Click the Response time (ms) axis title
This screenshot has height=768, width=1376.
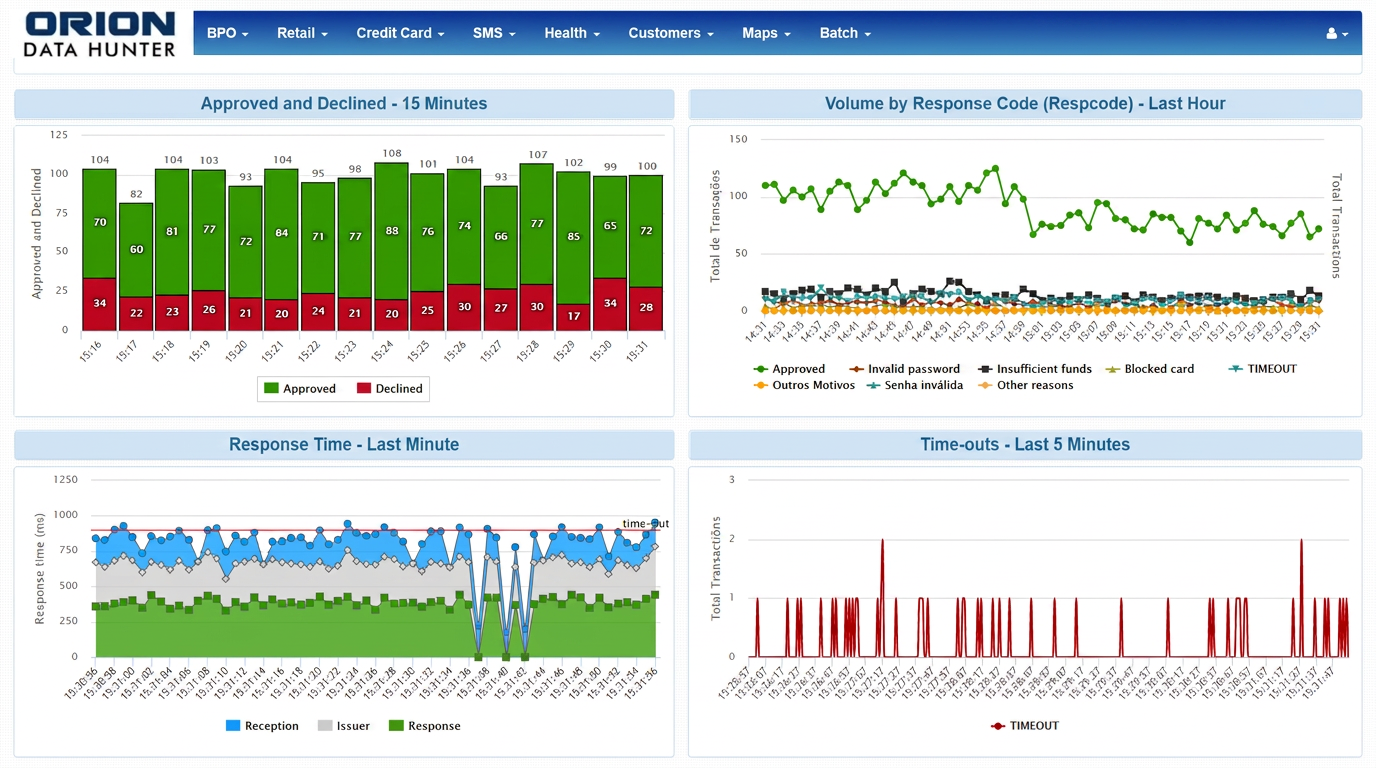click(x=40, y=568)
